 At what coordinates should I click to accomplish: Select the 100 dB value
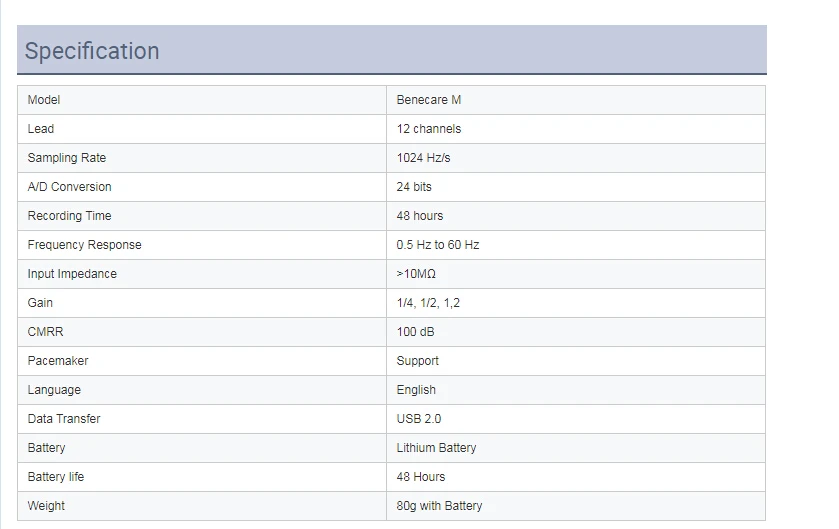pyautogui.click(x=415, y=332)
